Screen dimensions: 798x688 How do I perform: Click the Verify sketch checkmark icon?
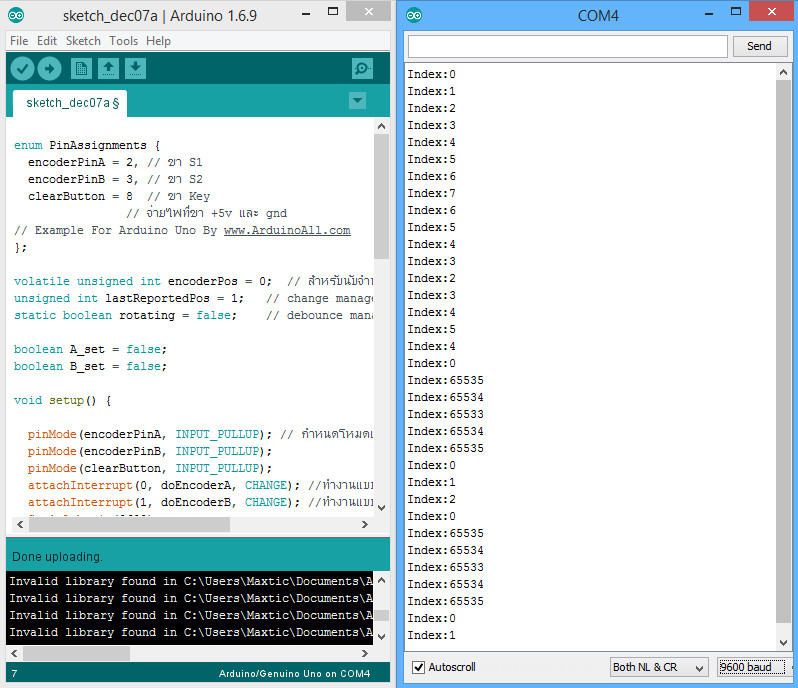point(22,69)
